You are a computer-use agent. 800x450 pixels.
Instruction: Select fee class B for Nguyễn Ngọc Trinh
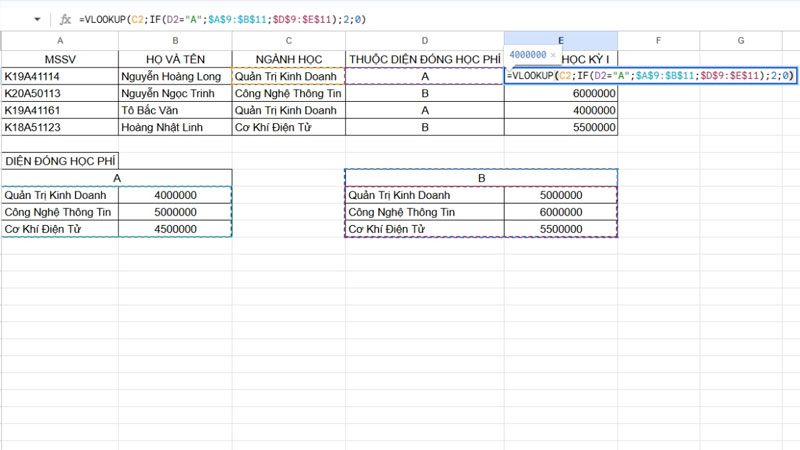click(424, 93)
